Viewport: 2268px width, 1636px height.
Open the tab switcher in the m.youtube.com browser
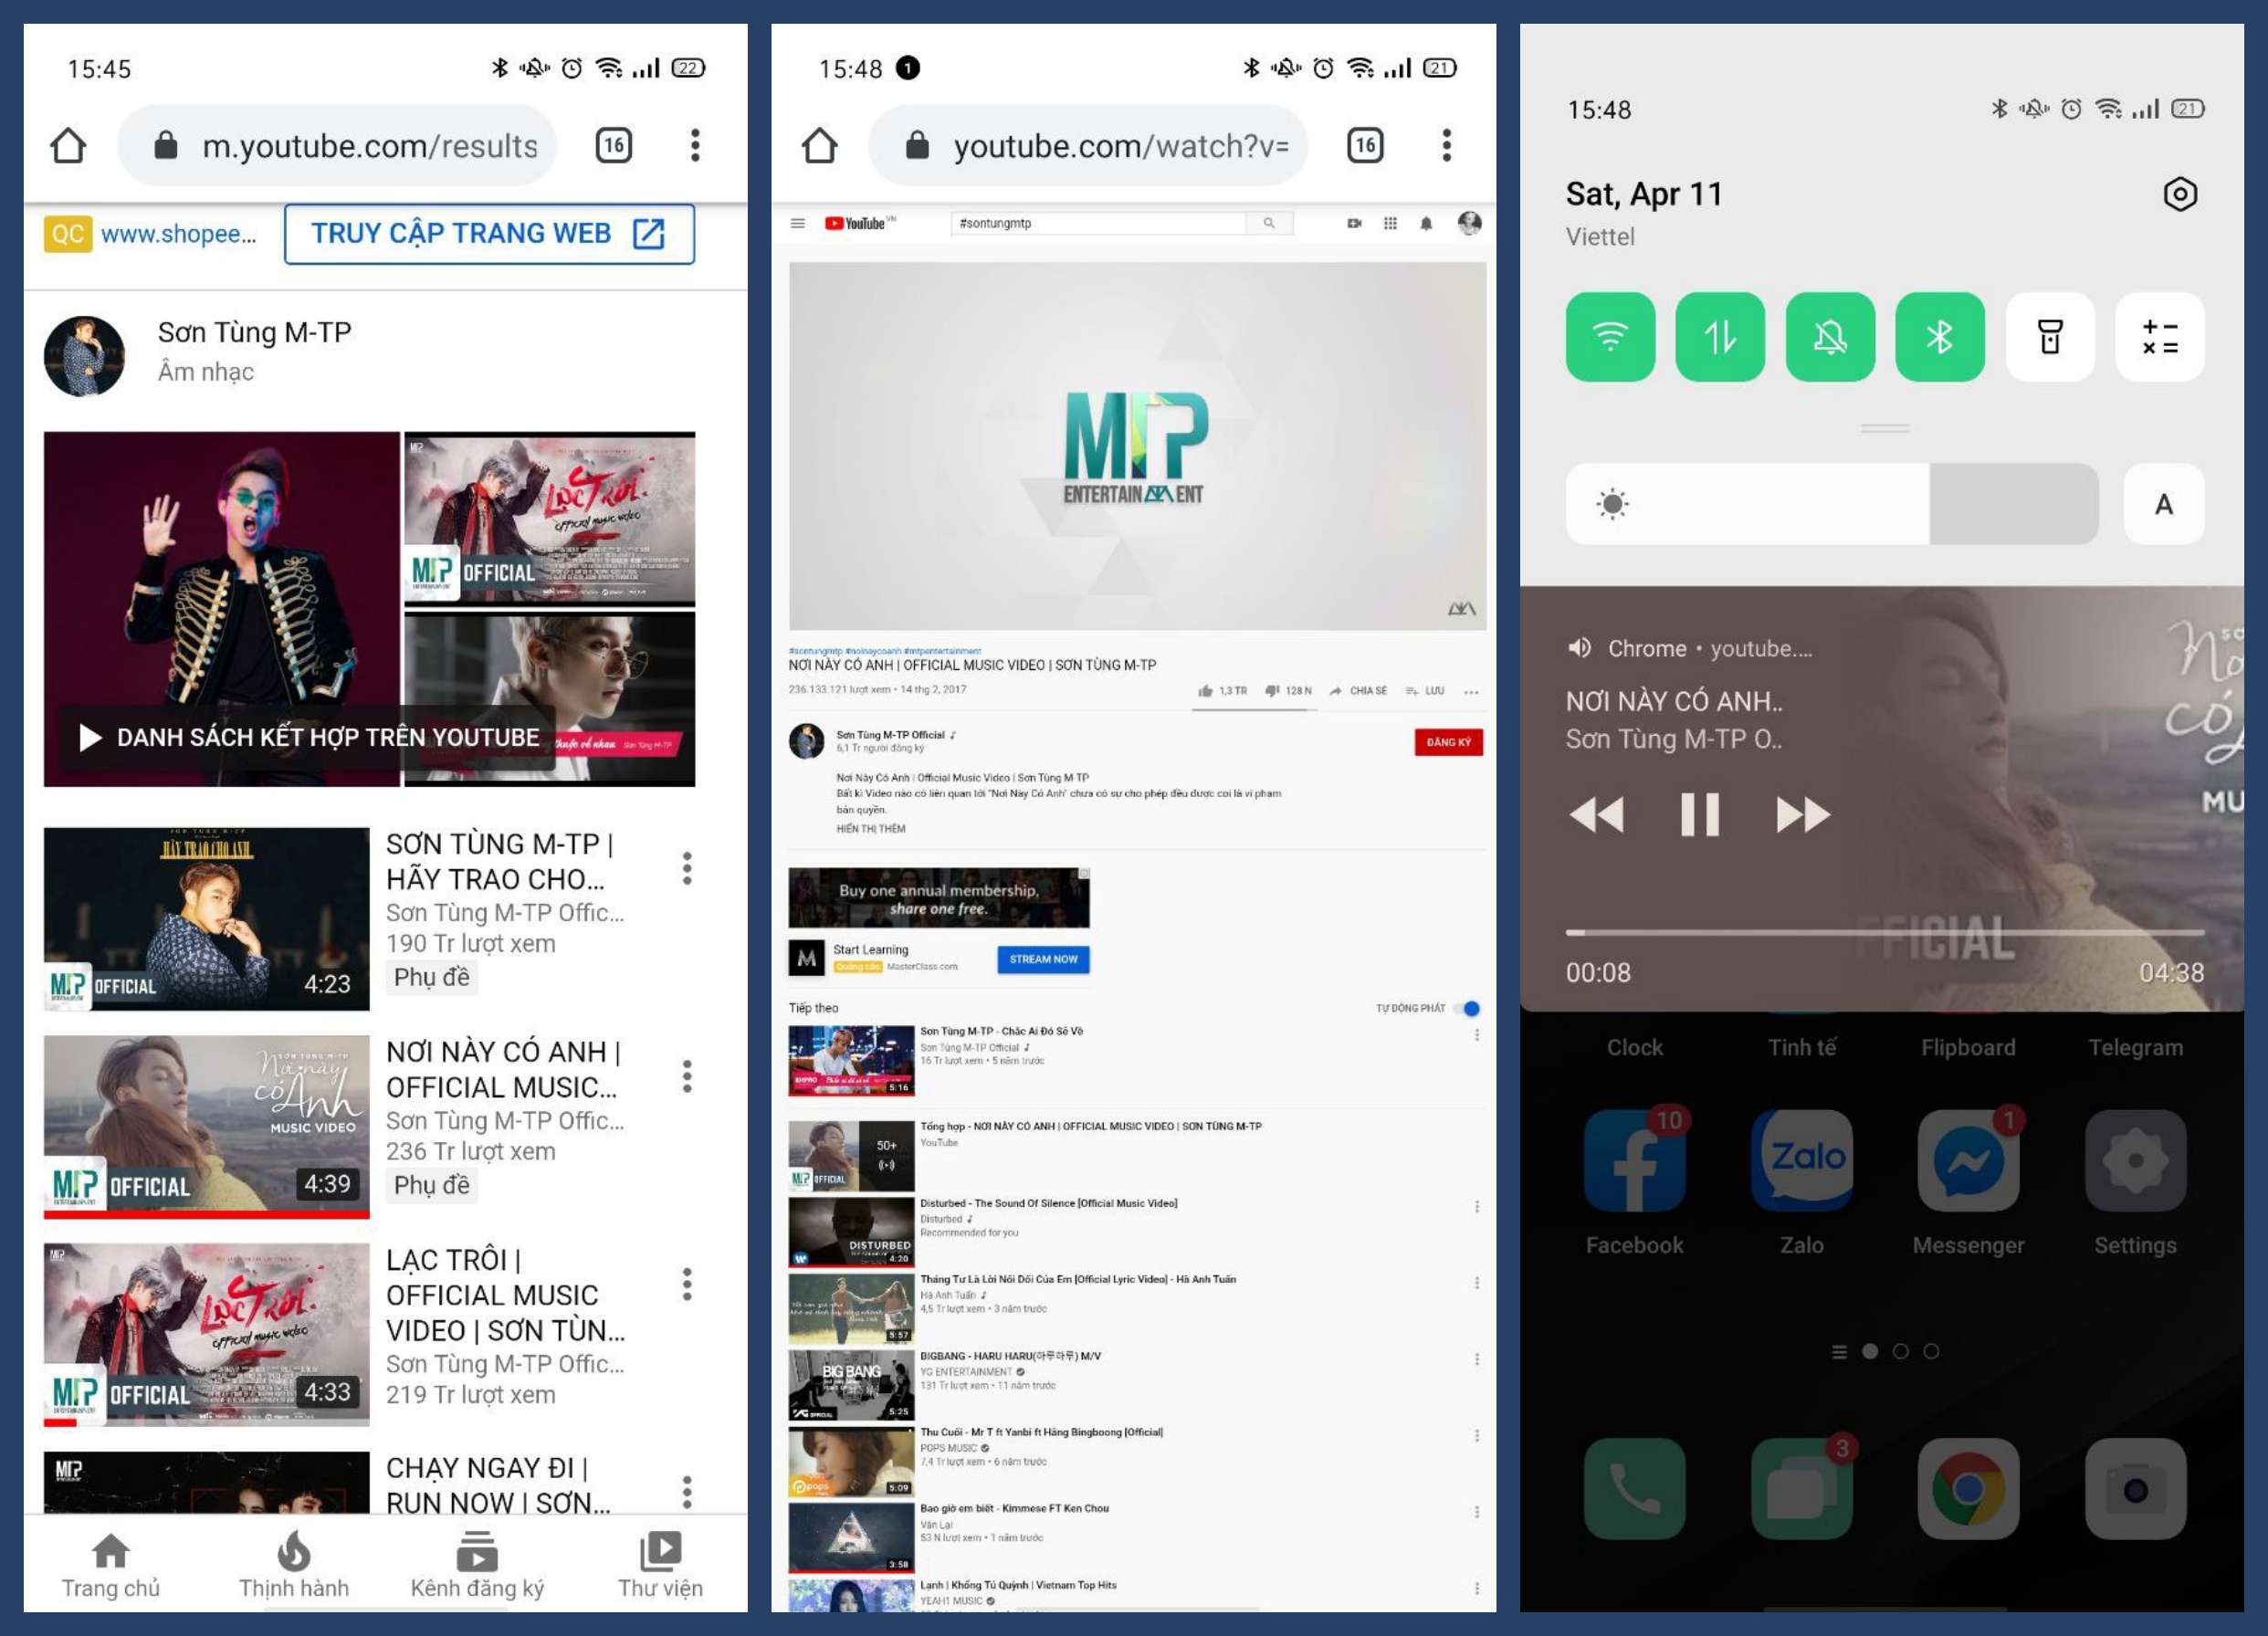(x=614, y=146)
